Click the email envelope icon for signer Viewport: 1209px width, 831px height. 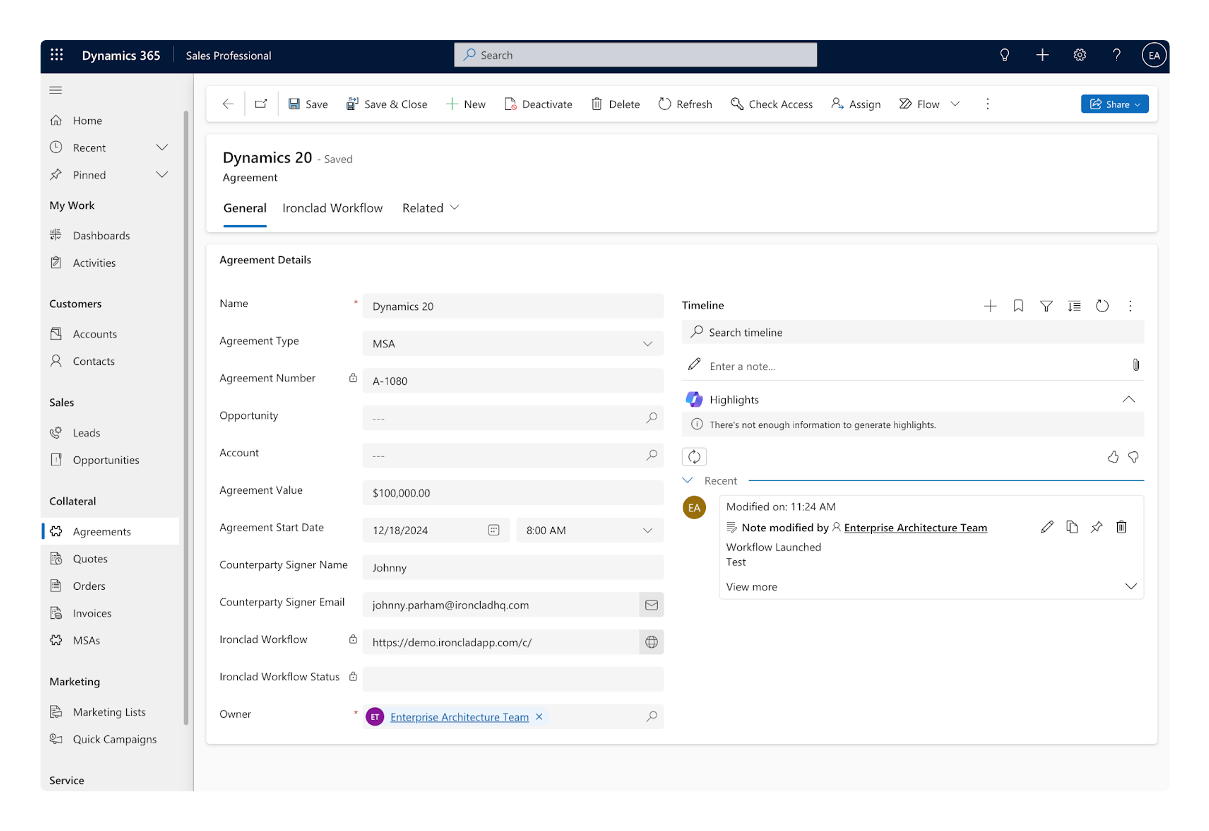[x=651, y=605]
